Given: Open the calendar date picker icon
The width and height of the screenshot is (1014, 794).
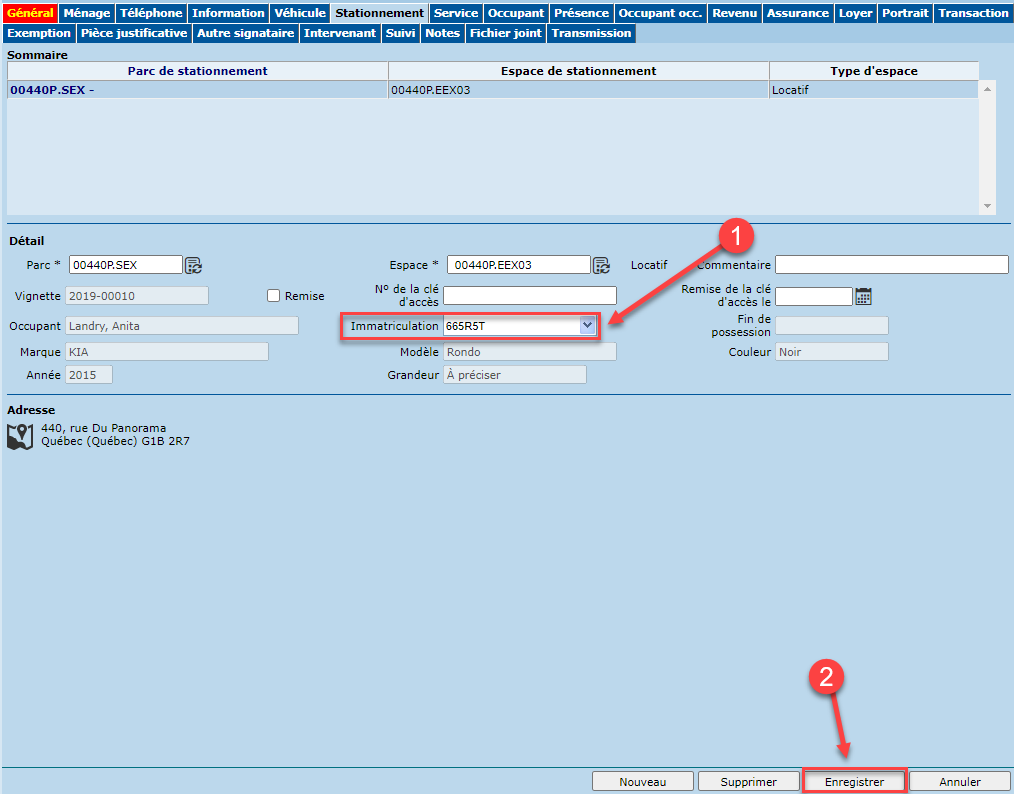Looking at the screenshot, I should tap(864, 296).
